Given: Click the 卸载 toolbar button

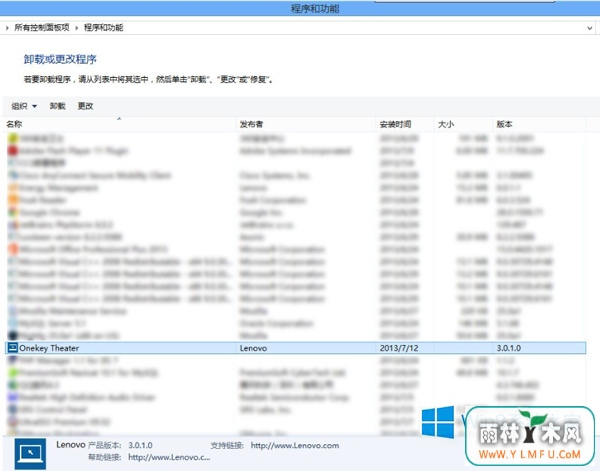Looking at the screenshot, I should [57, 106].
